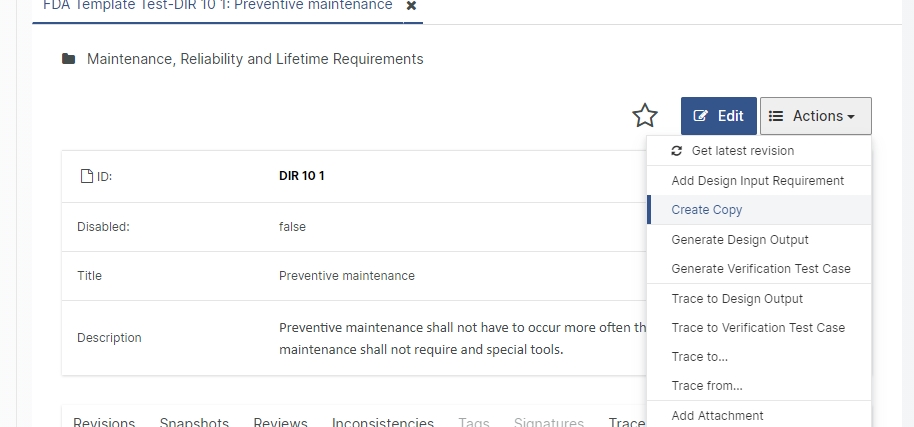The height and width of the screenshot is (427, 914).
Task: Click the document icon next to ID
Action: (x=86, y=176)
